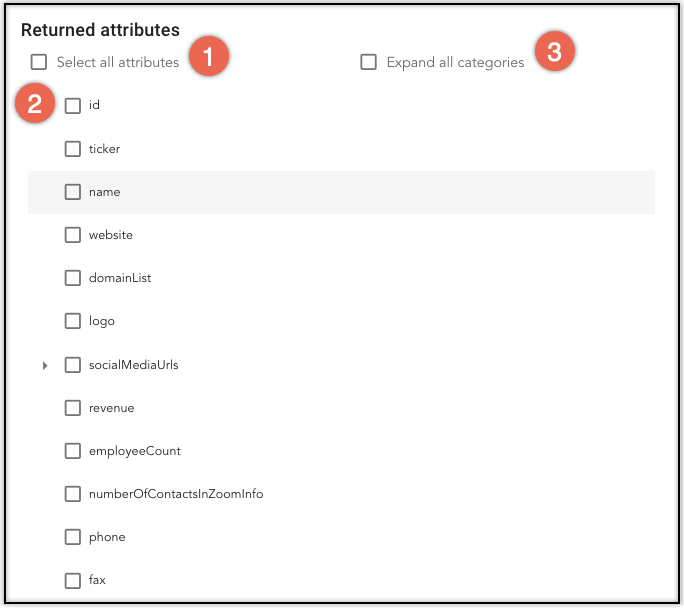
Task: Check the Select all attributes box
Action: click(x=39, y=62)
